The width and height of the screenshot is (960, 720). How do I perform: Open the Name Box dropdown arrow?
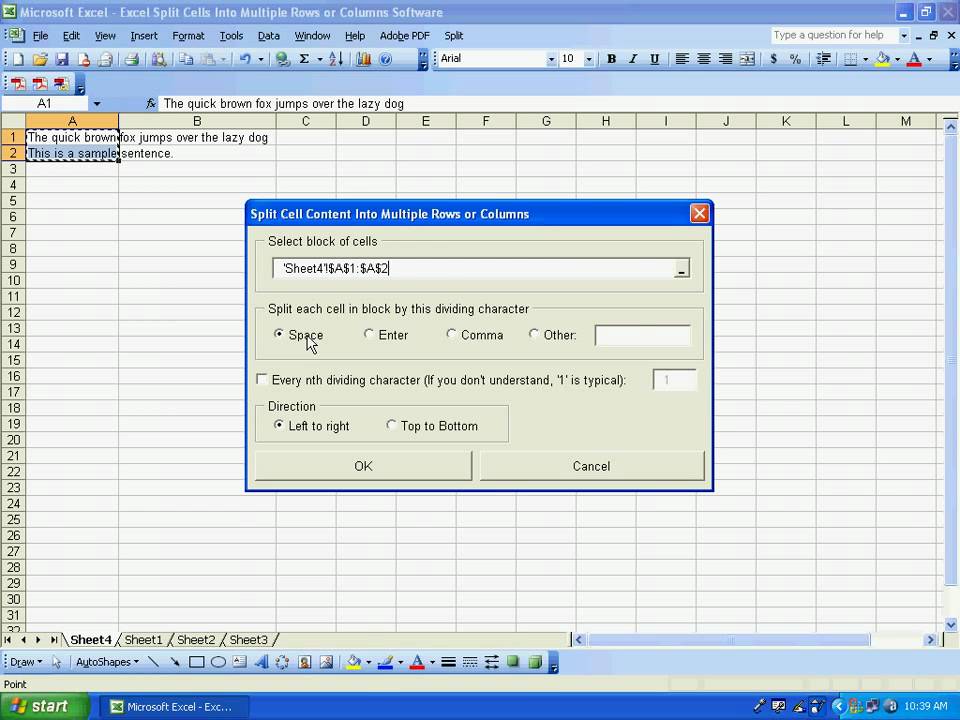[97, 103]
